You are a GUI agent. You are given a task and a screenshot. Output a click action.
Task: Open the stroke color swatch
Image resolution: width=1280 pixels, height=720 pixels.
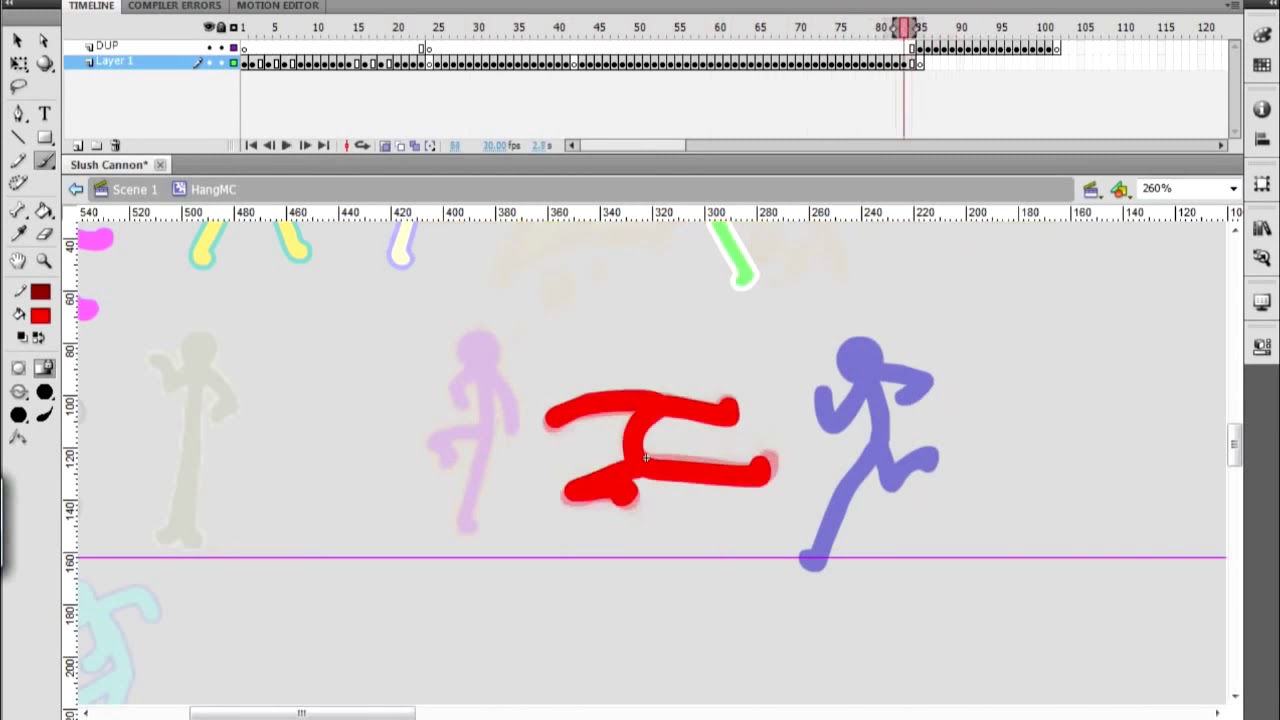pos(40,292)
